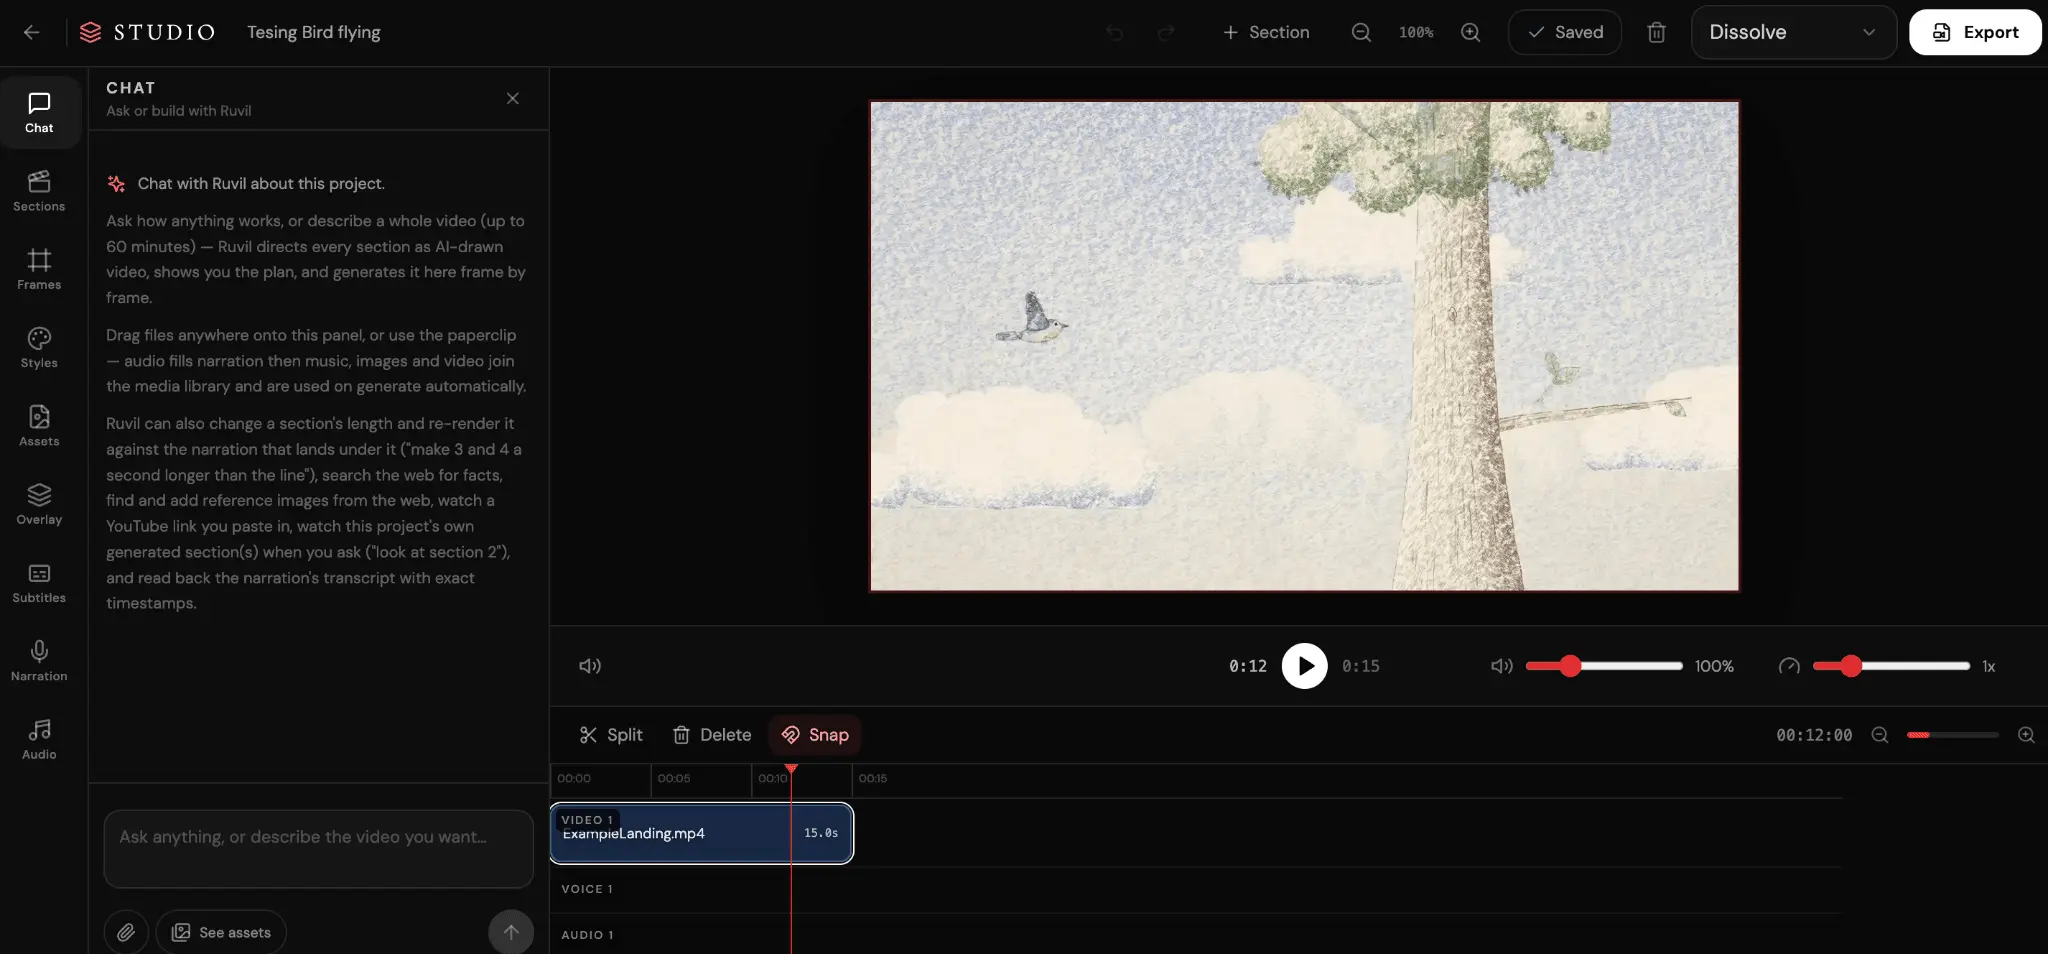Click the playback speed gauge icon
The width and height of the screenshot is (2048, 954).
pyautogui.click(x=1789, y=666)
